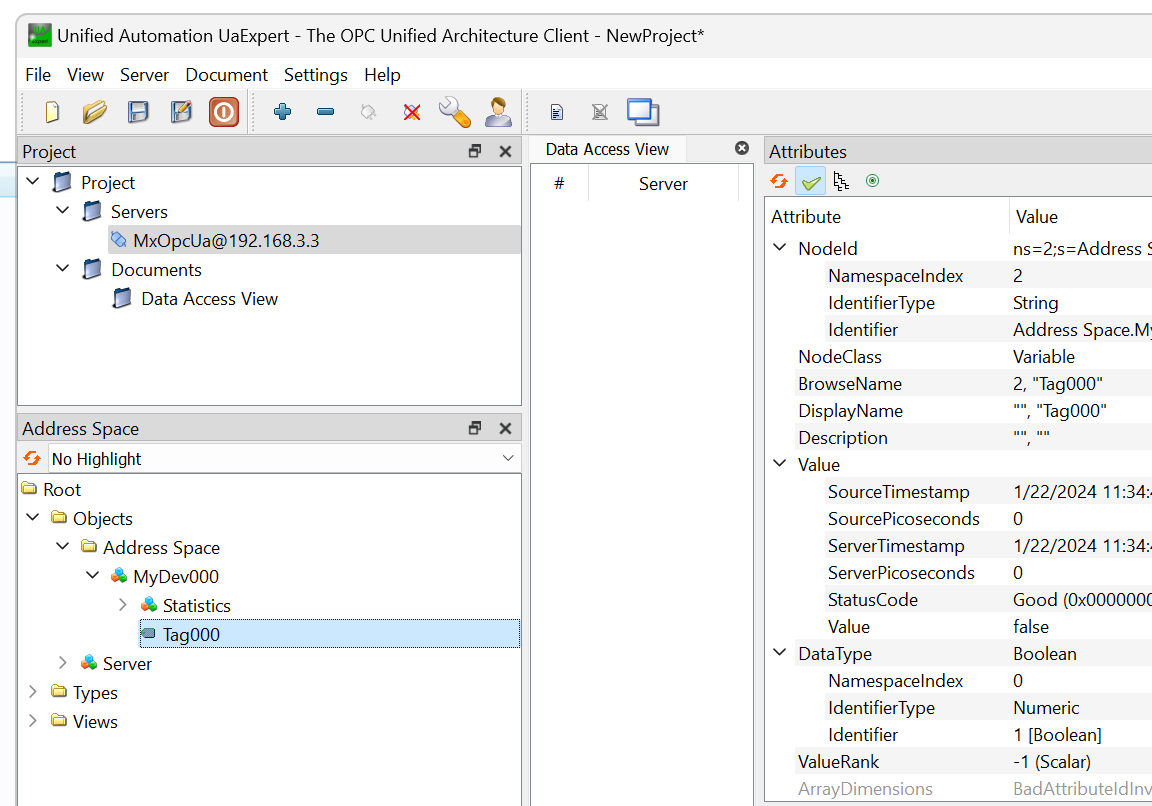Collapse the DataType attribute group
This screenshot has height=806, width=1152.
point(780,652)
